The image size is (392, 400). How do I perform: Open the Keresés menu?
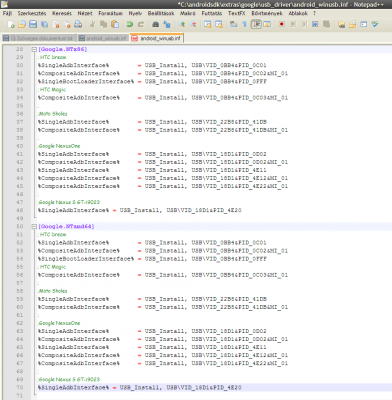click(x=62, y=13)
